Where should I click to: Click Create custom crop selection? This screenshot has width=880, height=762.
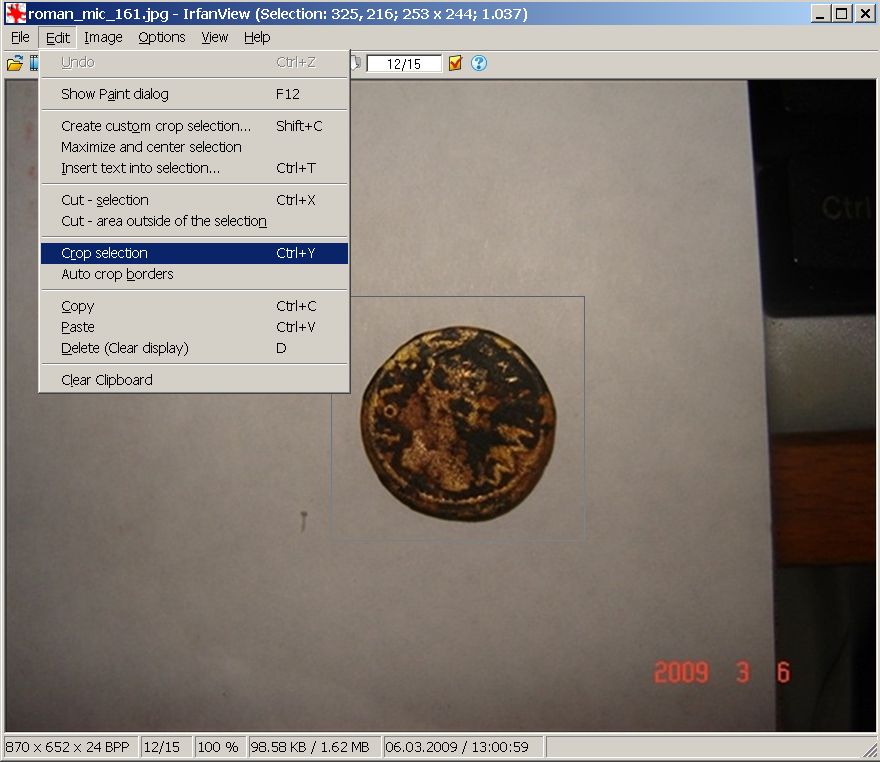point(156,126)
